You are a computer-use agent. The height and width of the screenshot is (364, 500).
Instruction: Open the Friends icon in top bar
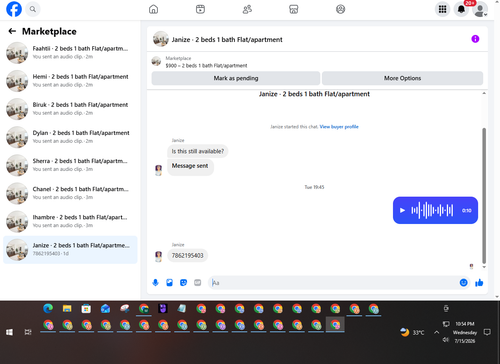[x=247, y=9]
